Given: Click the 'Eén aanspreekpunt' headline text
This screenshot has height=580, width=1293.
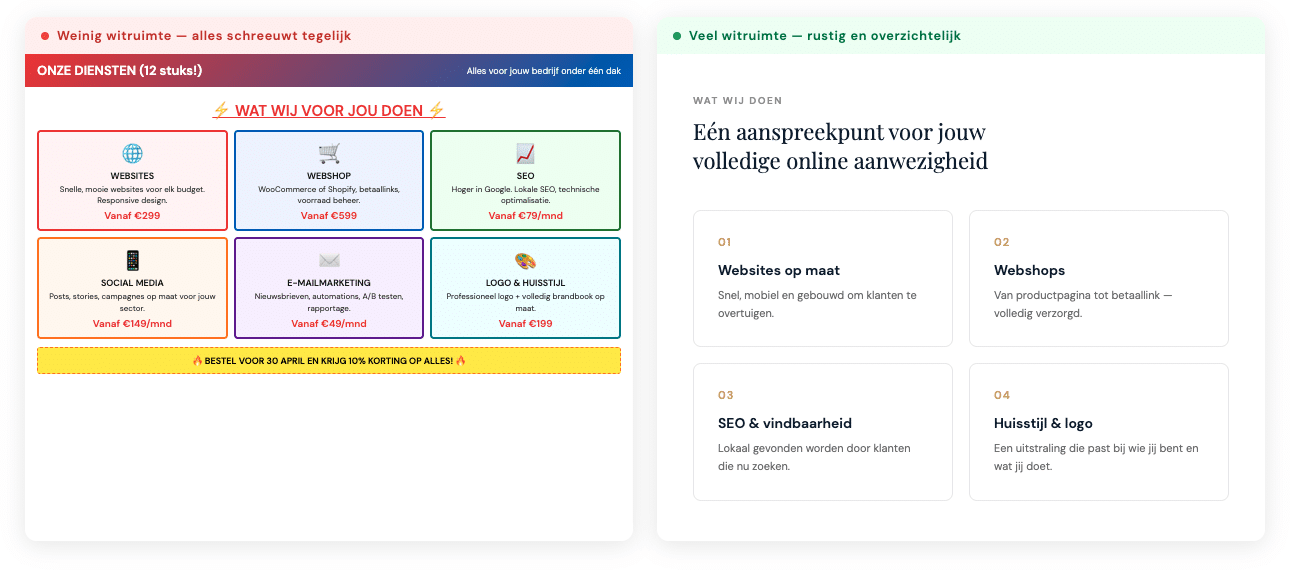Looking at the screenshot, I should point(840,146).
